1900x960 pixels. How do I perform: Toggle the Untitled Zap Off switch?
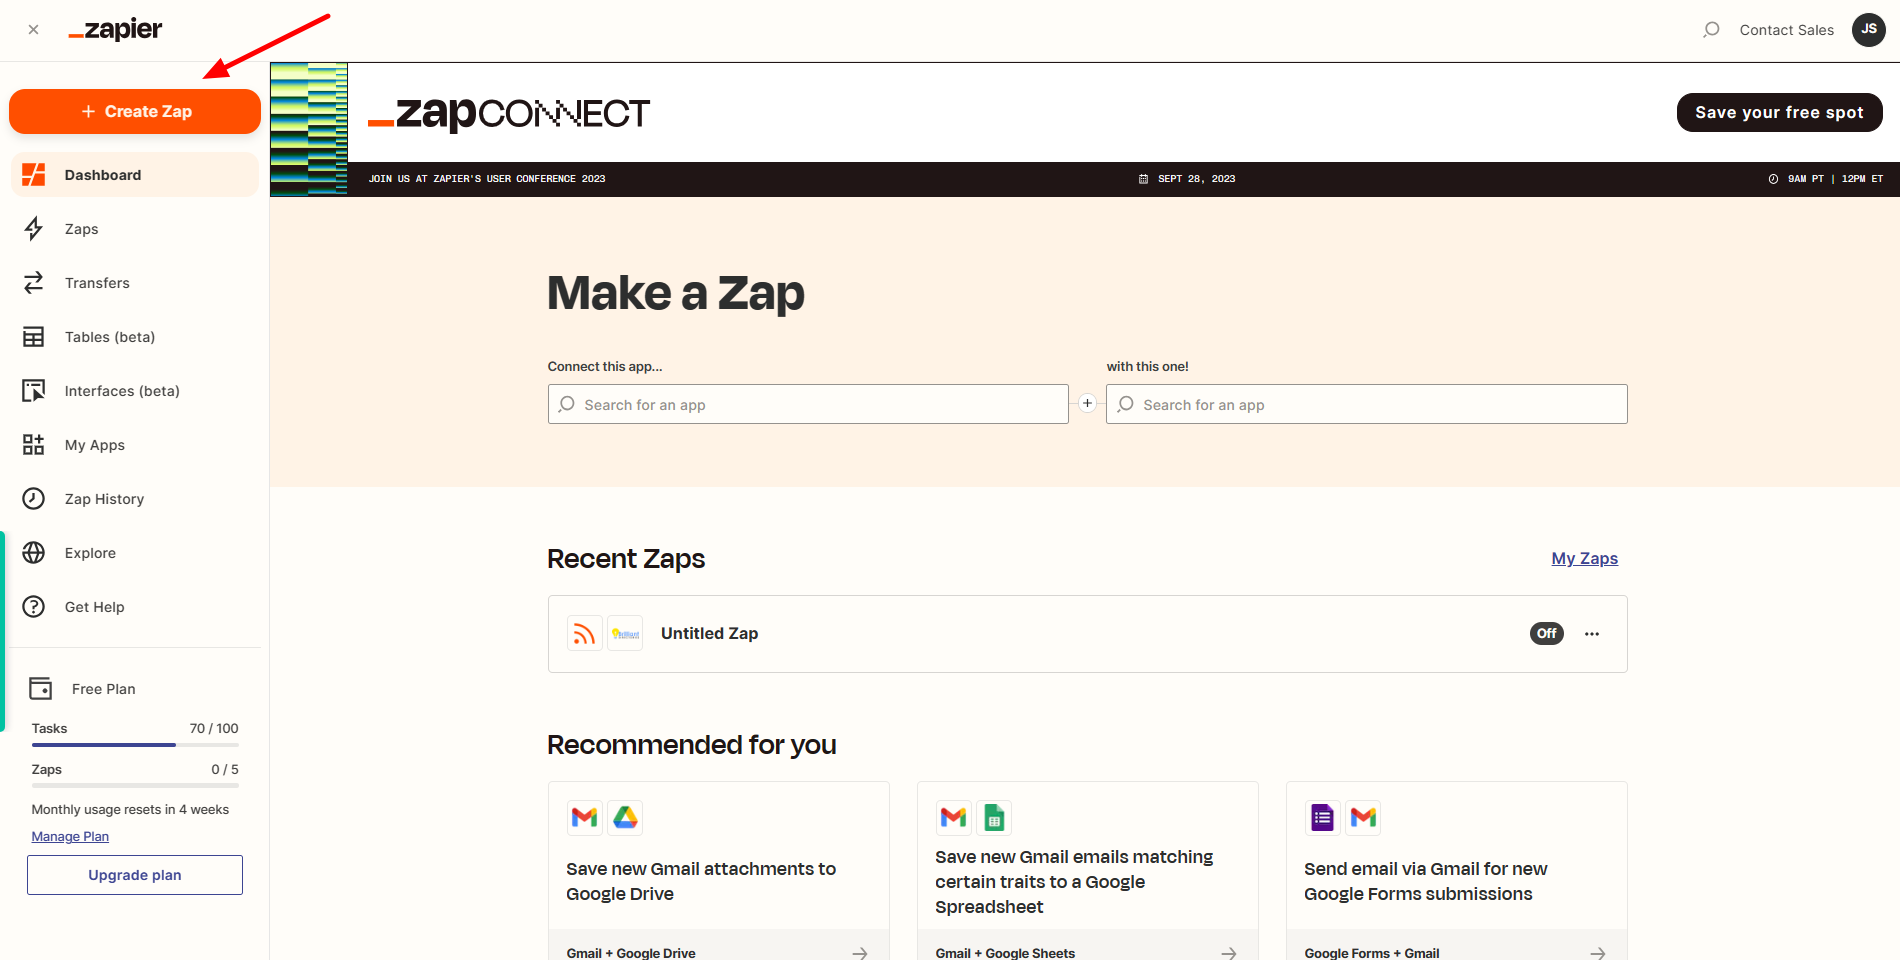click(x=1547, y=634)
